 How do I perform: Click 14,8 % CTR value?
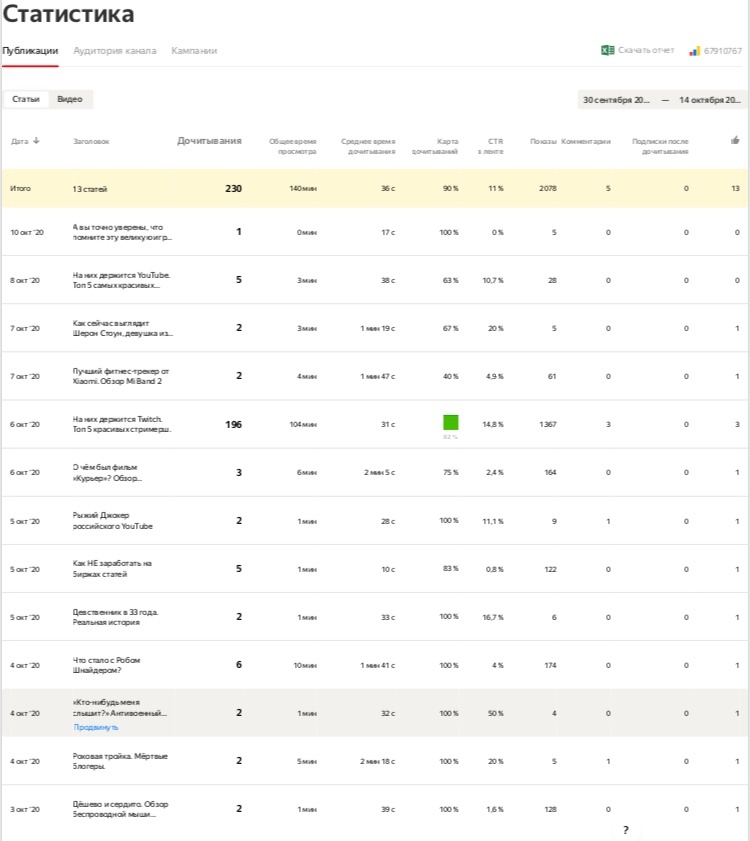click(x=492, y=424)
